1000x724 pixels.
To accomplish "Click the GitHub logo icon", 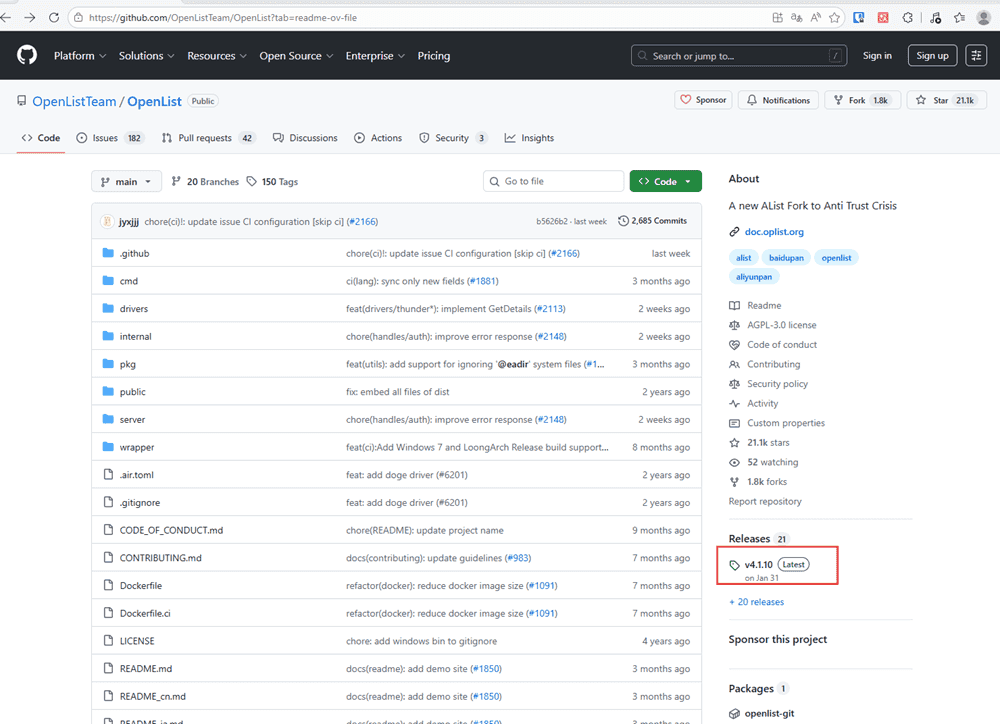I will (27, 56).
